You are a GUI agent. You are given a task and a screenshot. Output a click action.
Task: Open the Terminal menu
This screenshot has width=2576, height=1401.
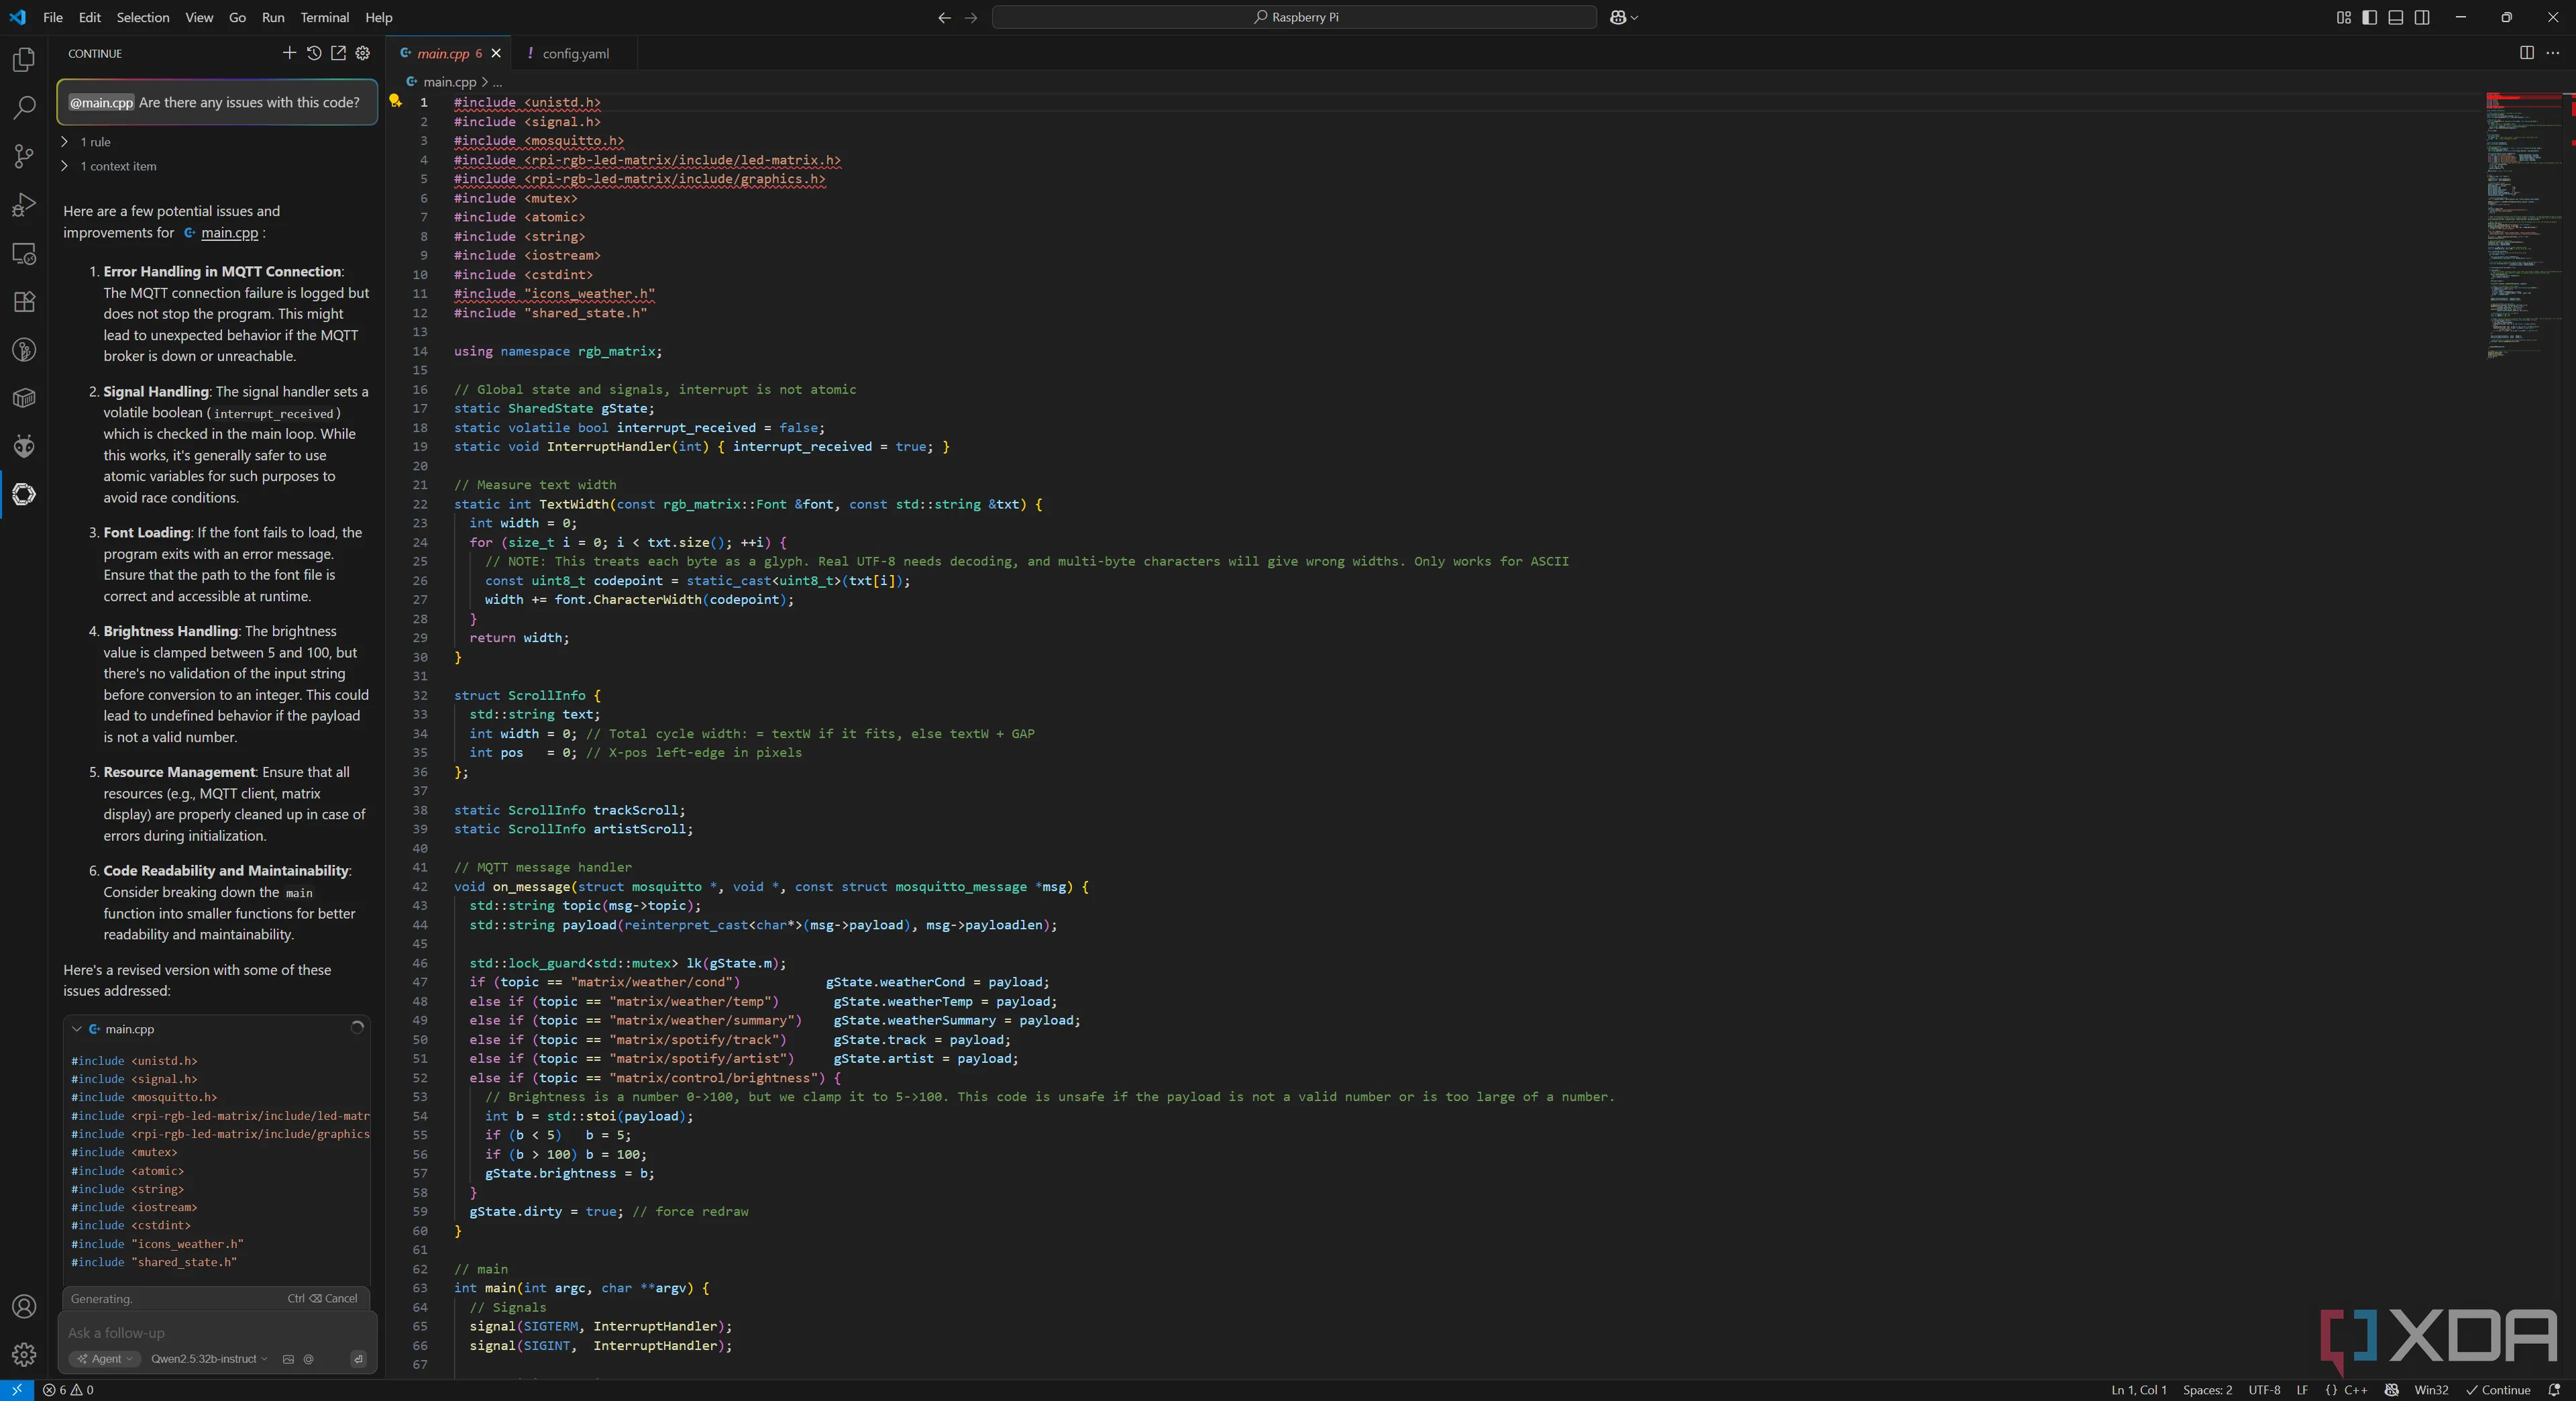[x=325, y=17]
